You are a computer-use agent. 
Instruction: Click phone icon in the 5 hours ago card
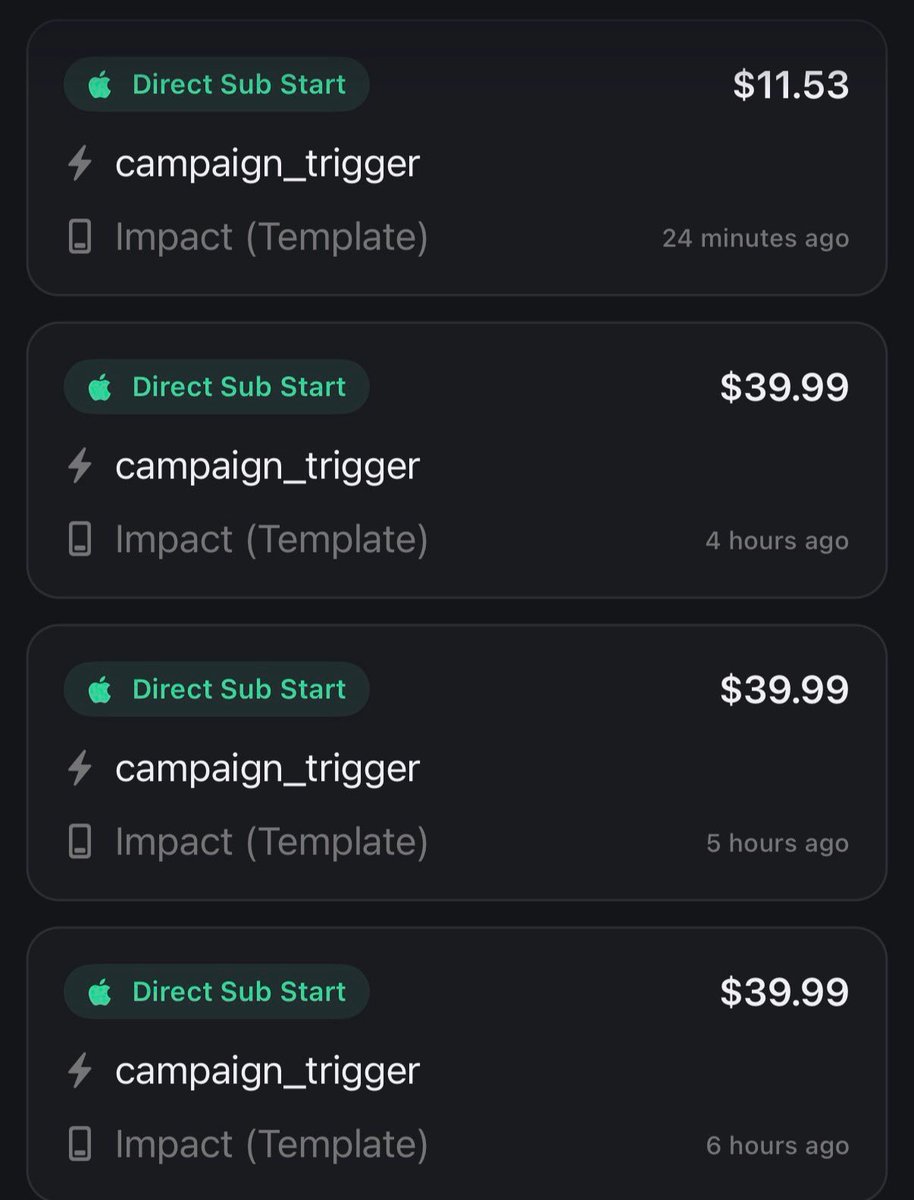pos(80,842)
